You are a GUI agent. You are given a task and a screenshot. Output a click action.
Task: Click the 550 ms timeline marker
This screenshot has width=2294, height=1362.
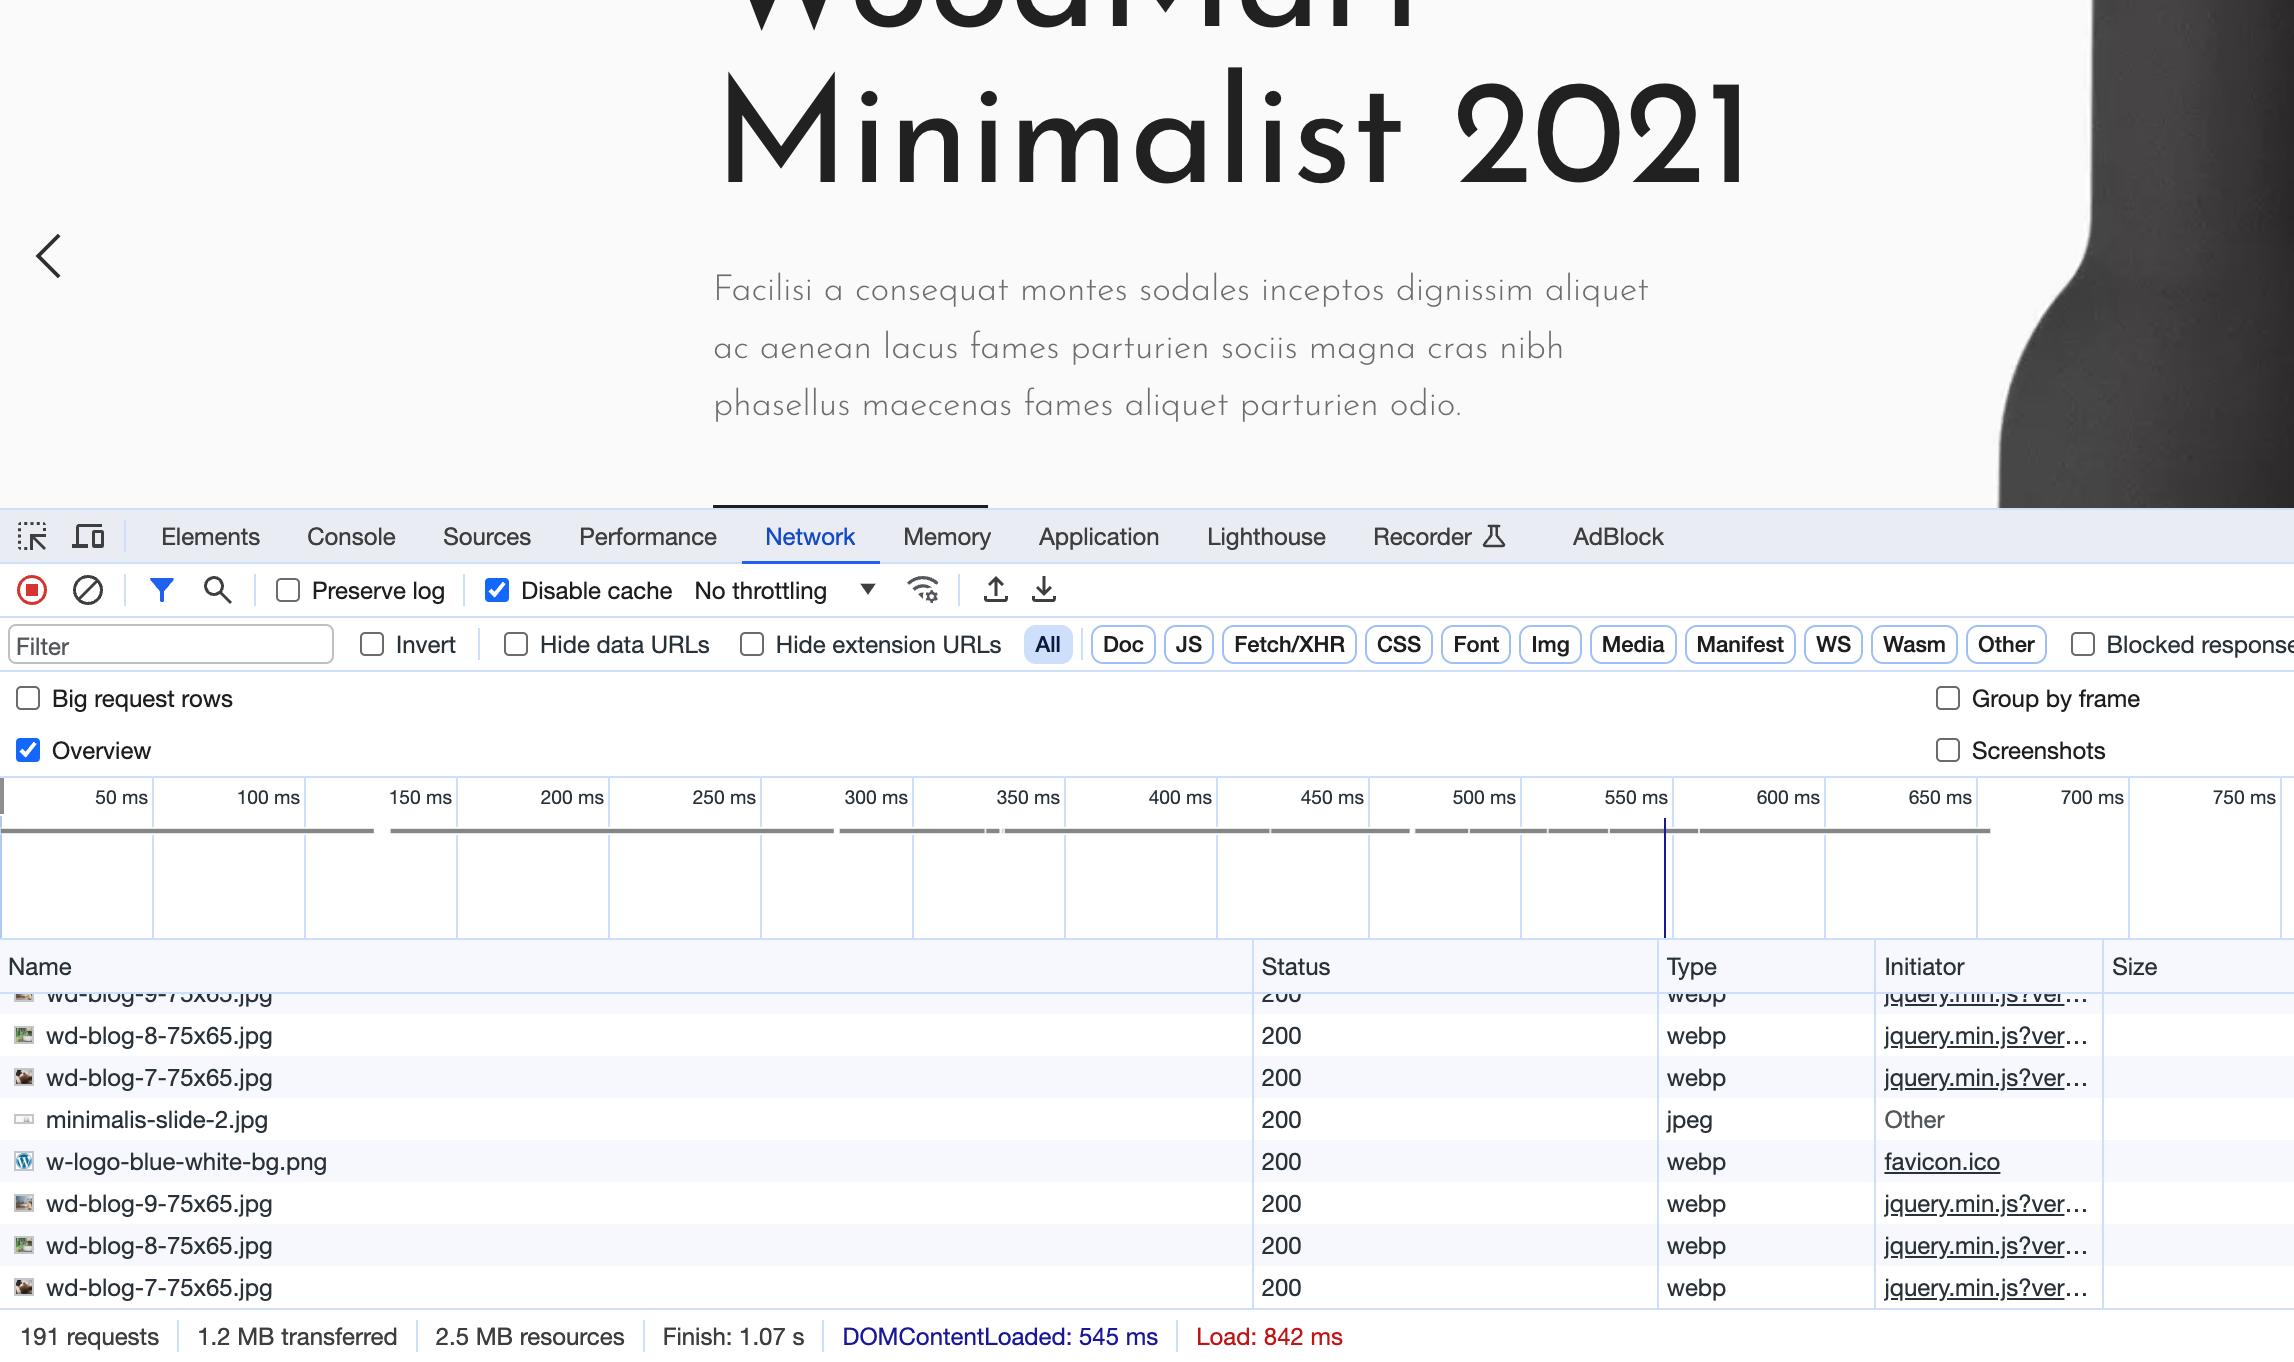(1635, 797)
